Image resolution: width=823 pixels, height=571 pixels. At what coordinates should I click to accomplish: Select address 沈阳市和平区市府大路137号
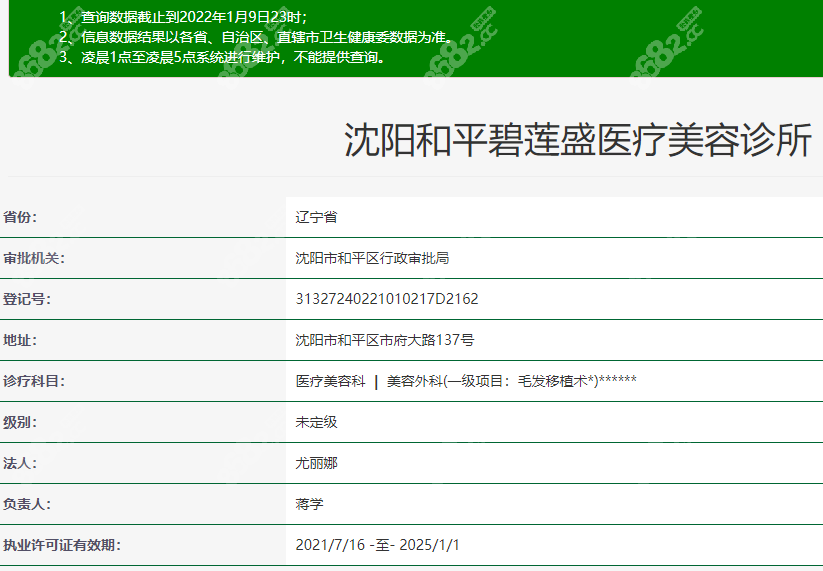click(x=385, y=340)
